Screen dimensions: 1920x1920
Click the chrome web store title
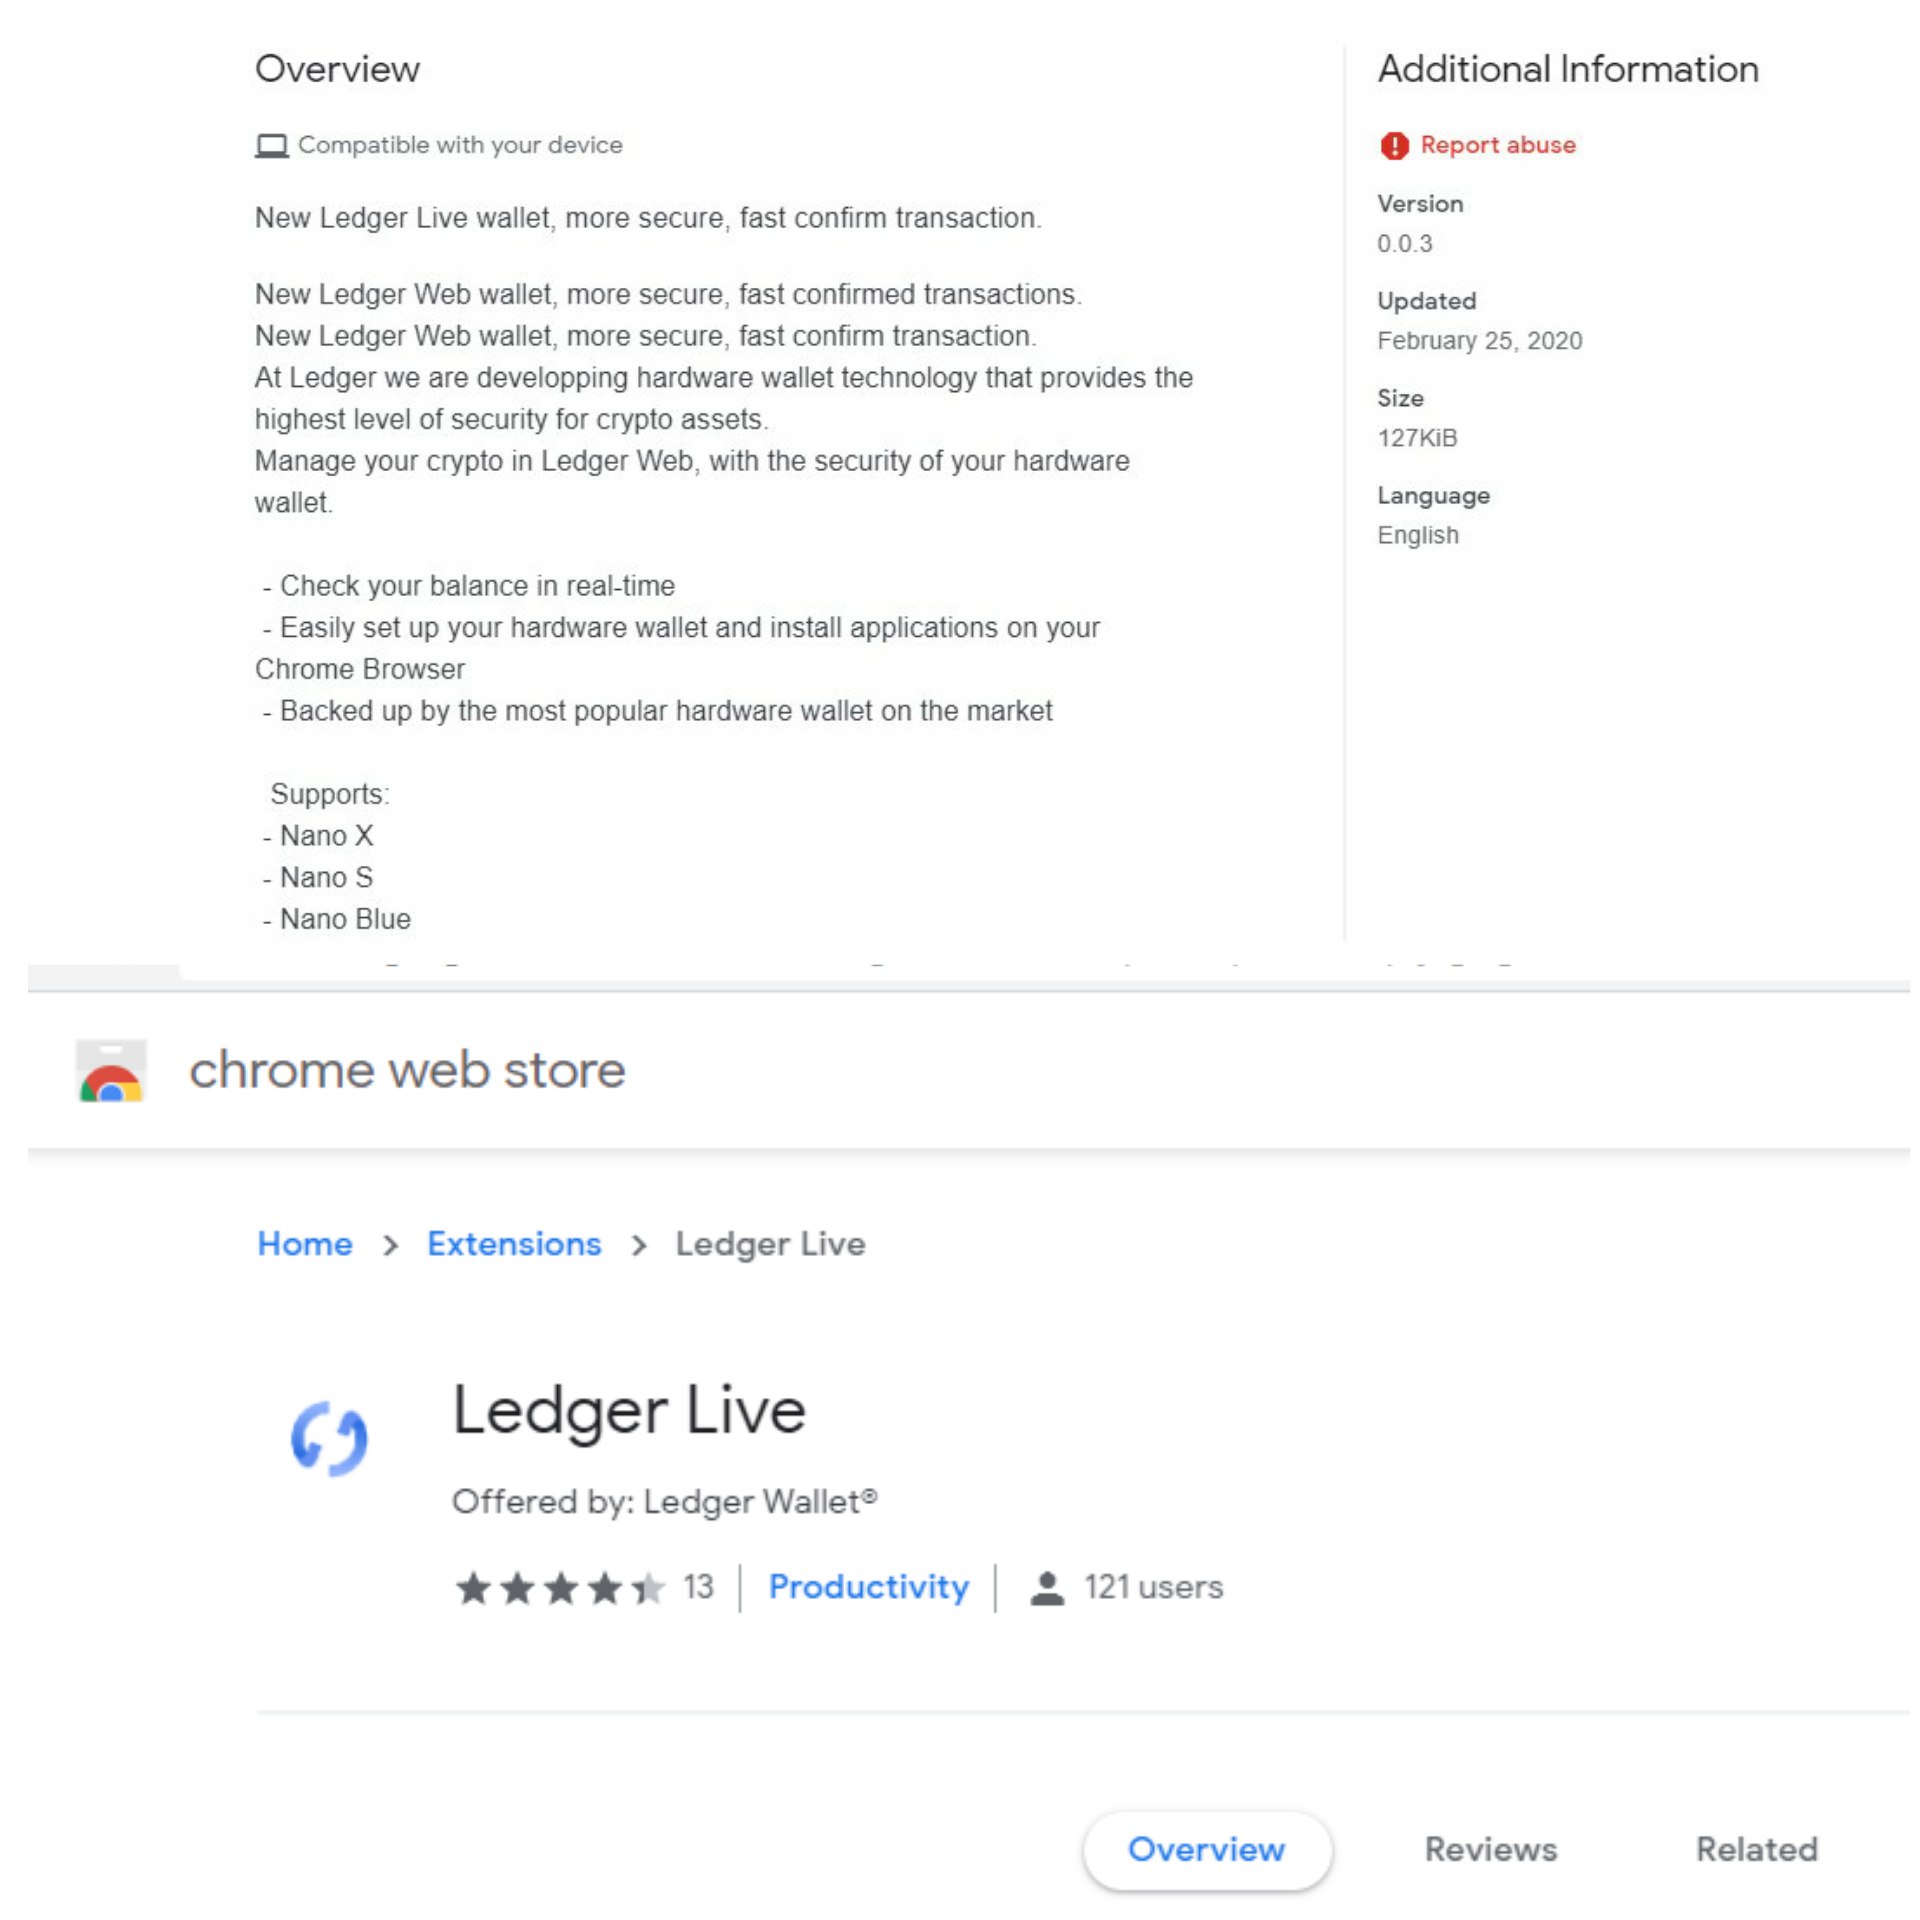[407, 1070]
